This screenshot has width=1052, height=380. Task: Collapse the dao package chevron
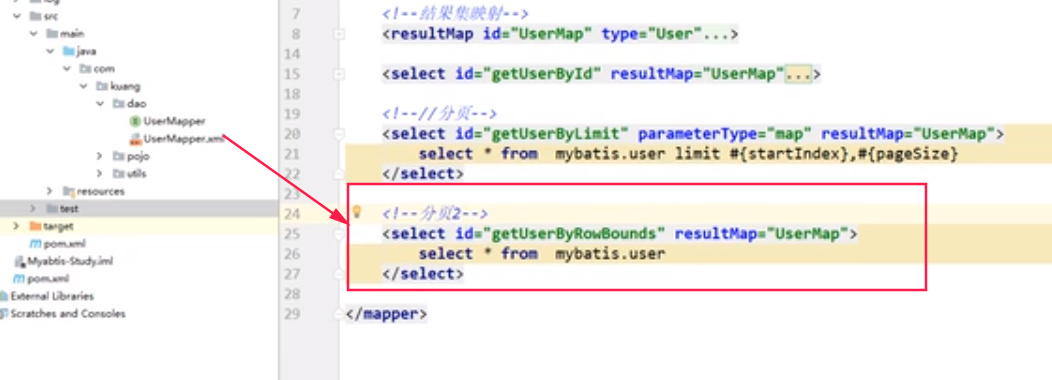[x=99, y=103]
